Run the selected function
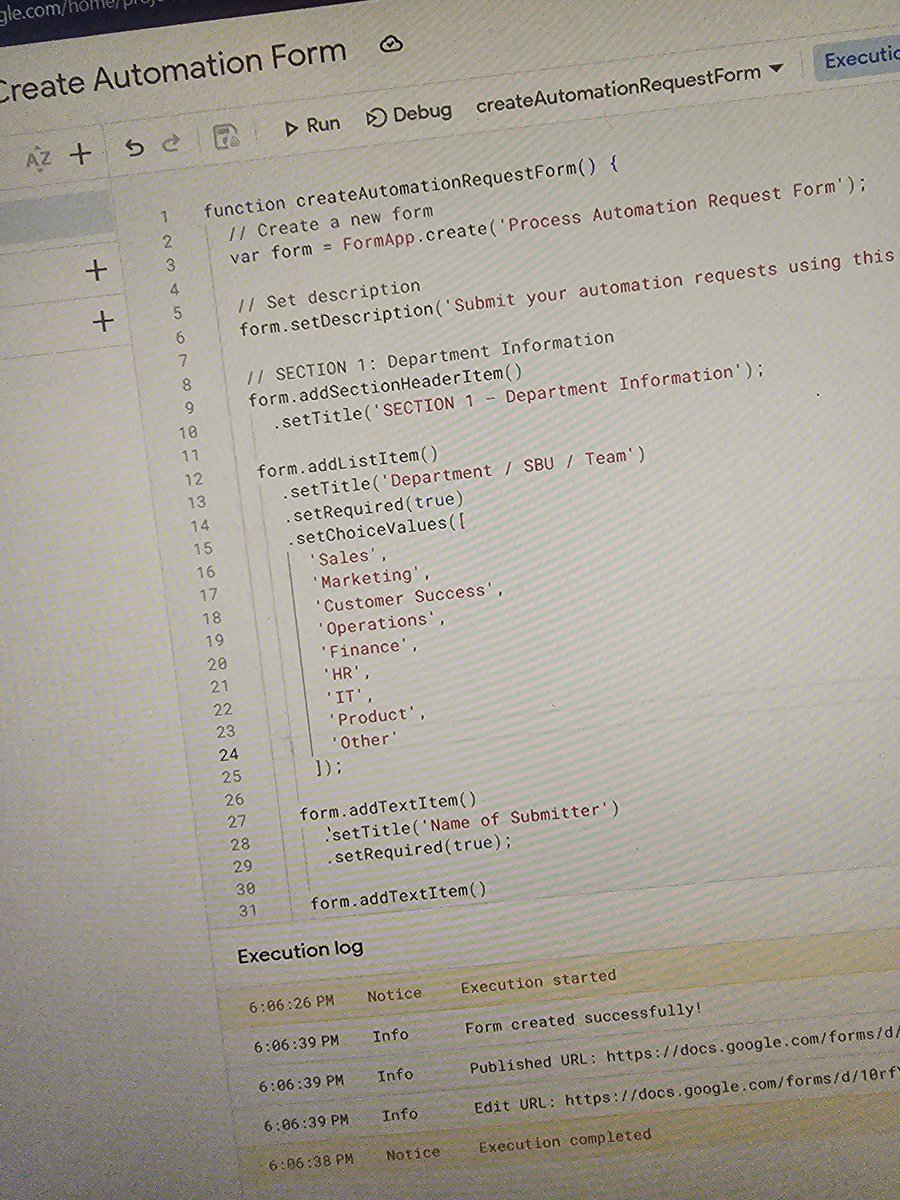 click(x=312, y=126)
